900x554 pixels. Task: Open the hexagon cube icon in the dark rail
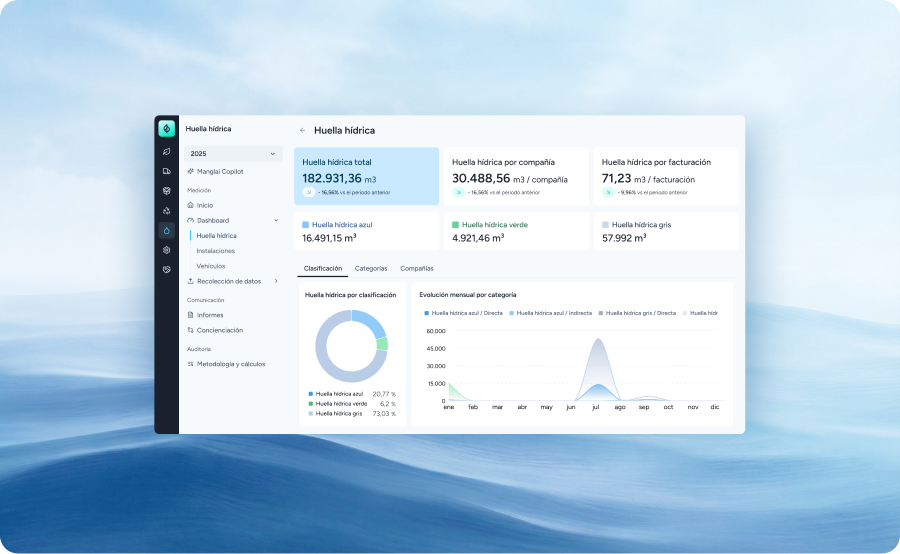pos(166,250)
